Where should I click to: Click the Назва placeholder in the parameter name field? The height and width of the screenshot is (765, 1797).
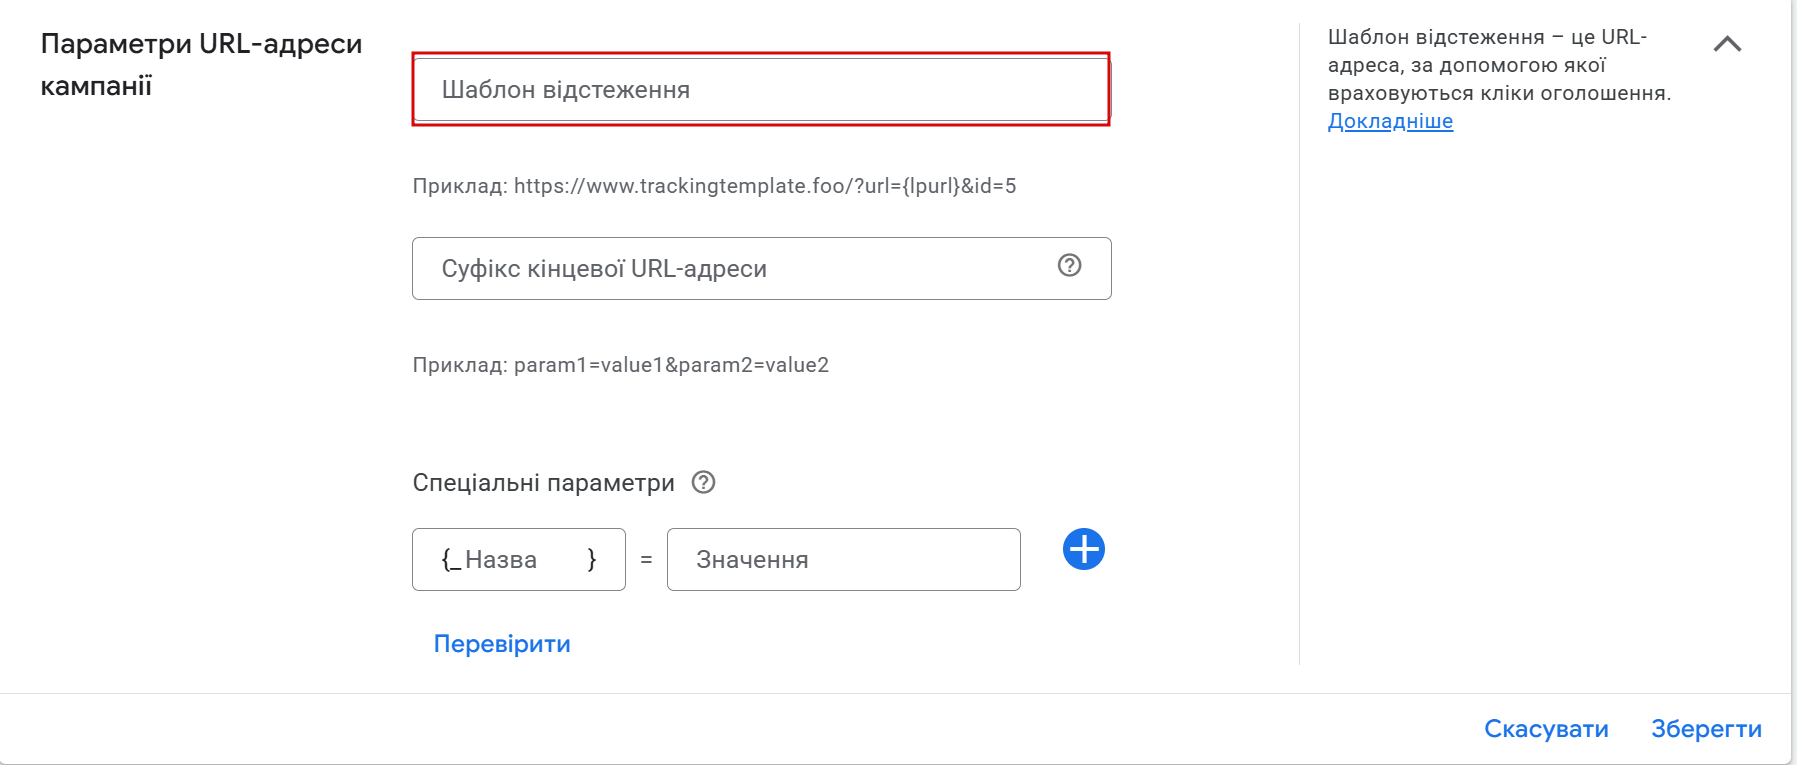point(501,560)
